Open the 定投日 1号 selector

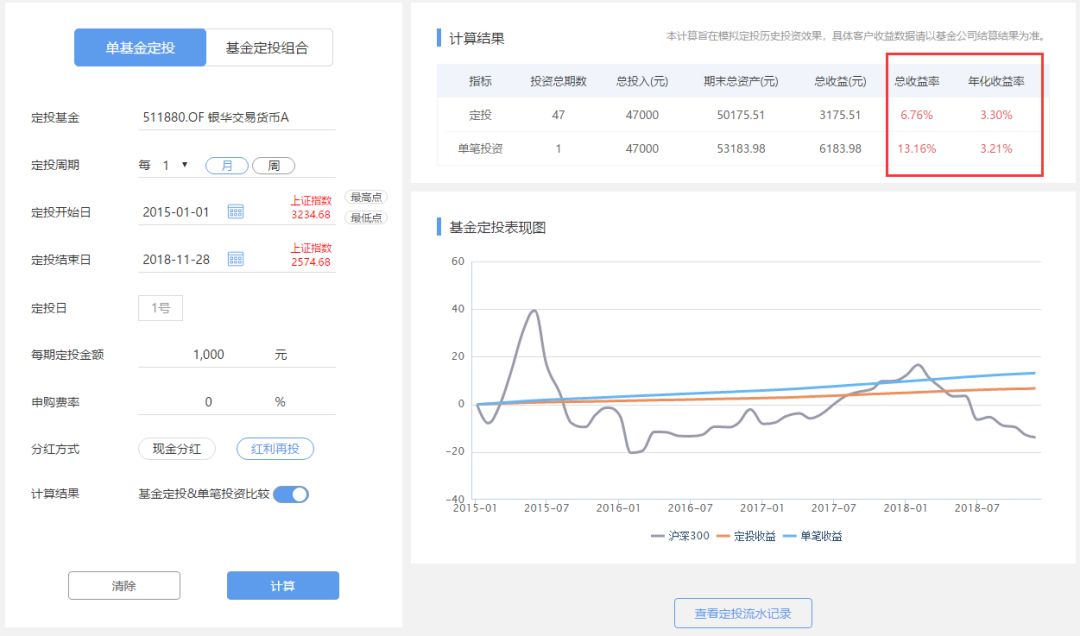pyautogui.click(x=160, y=308)
